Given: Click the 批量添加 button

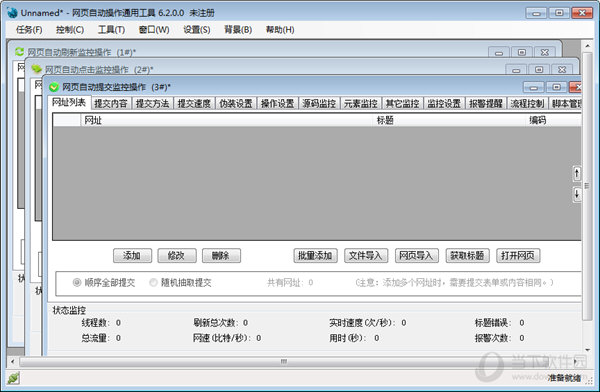Looking at the screenshot, I should (x=315, y=255).
